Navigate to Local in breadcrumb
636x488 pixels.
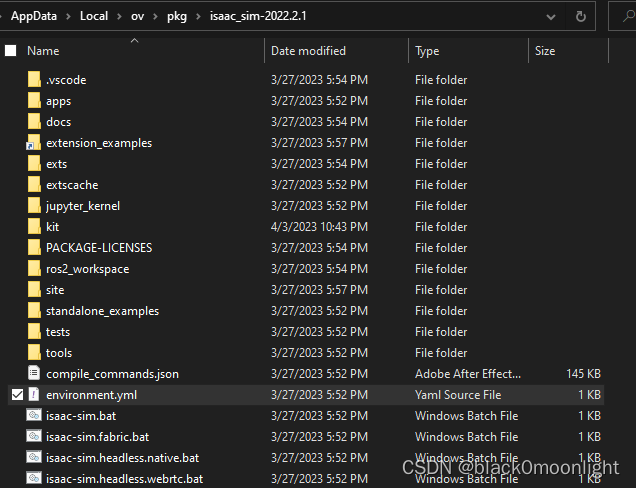tap(94, 16)
